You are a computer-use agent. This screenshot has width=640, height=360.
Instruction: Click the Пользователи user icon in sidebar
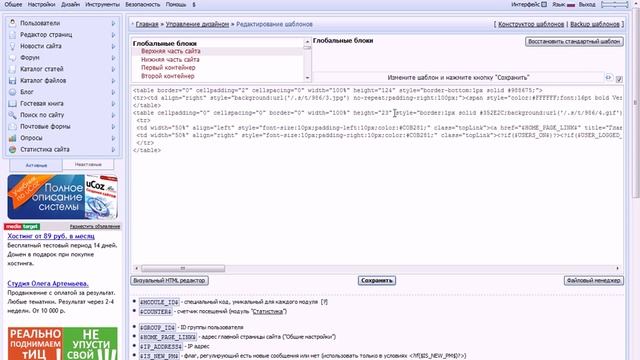tap(13, 23)
